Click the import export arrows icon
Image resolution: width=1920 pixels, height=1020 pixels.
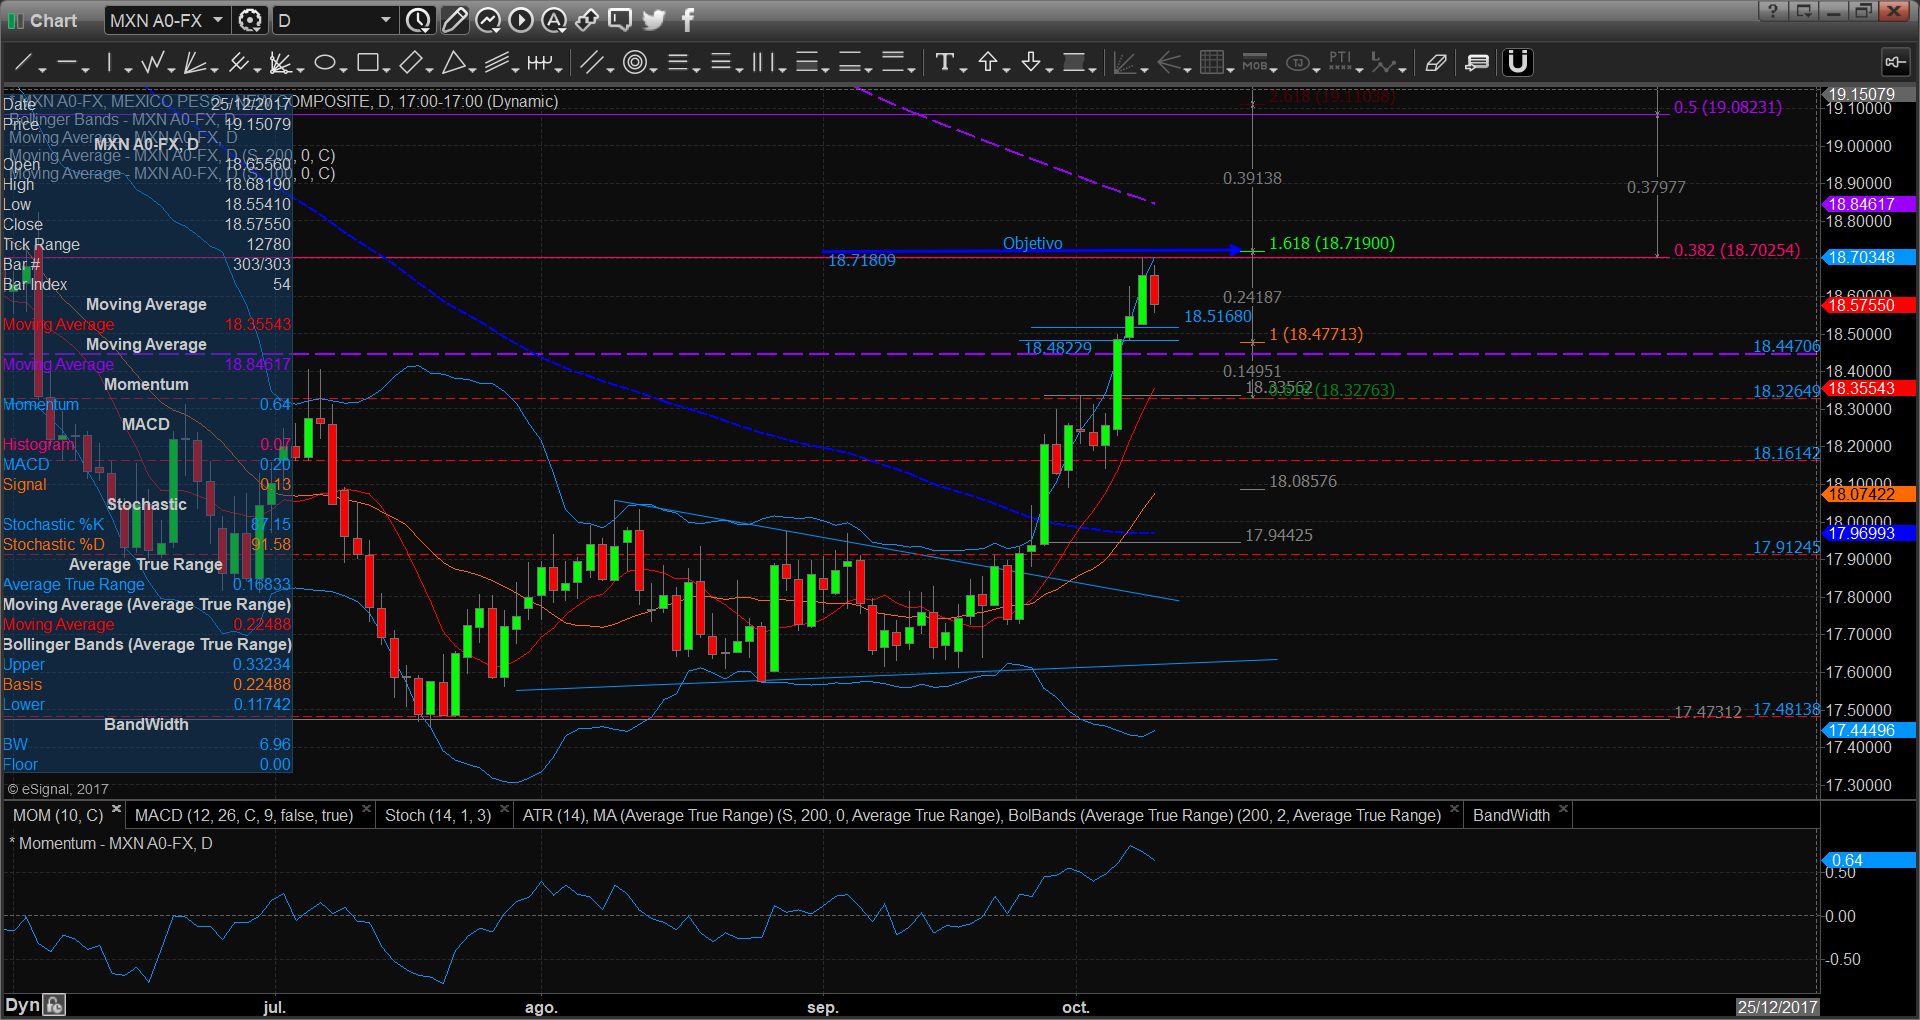point(587,20)
